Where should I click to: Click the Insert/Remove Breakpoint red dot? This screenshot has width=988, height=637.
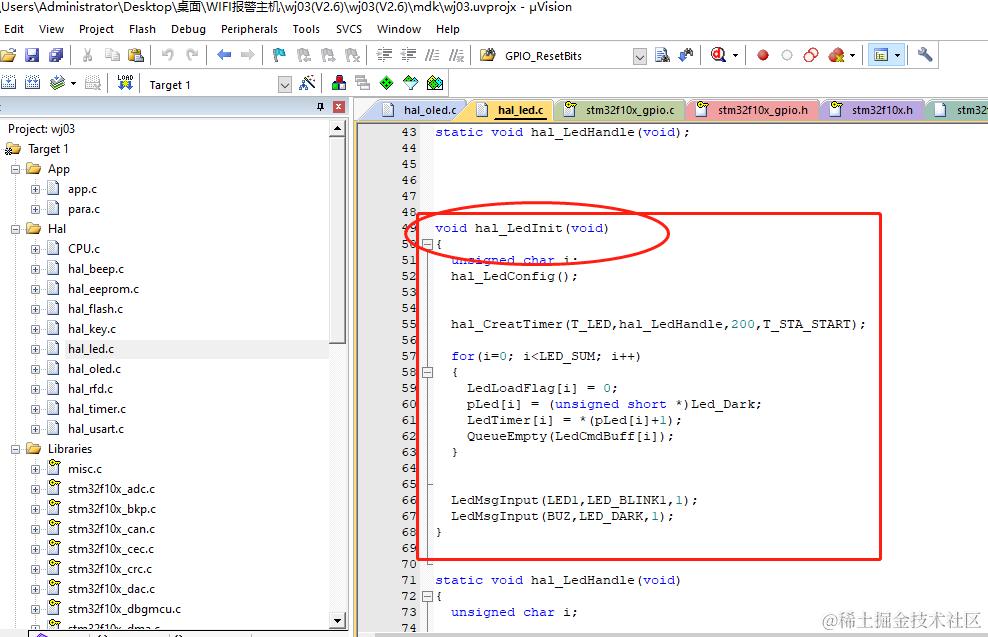tap(762, 55)
